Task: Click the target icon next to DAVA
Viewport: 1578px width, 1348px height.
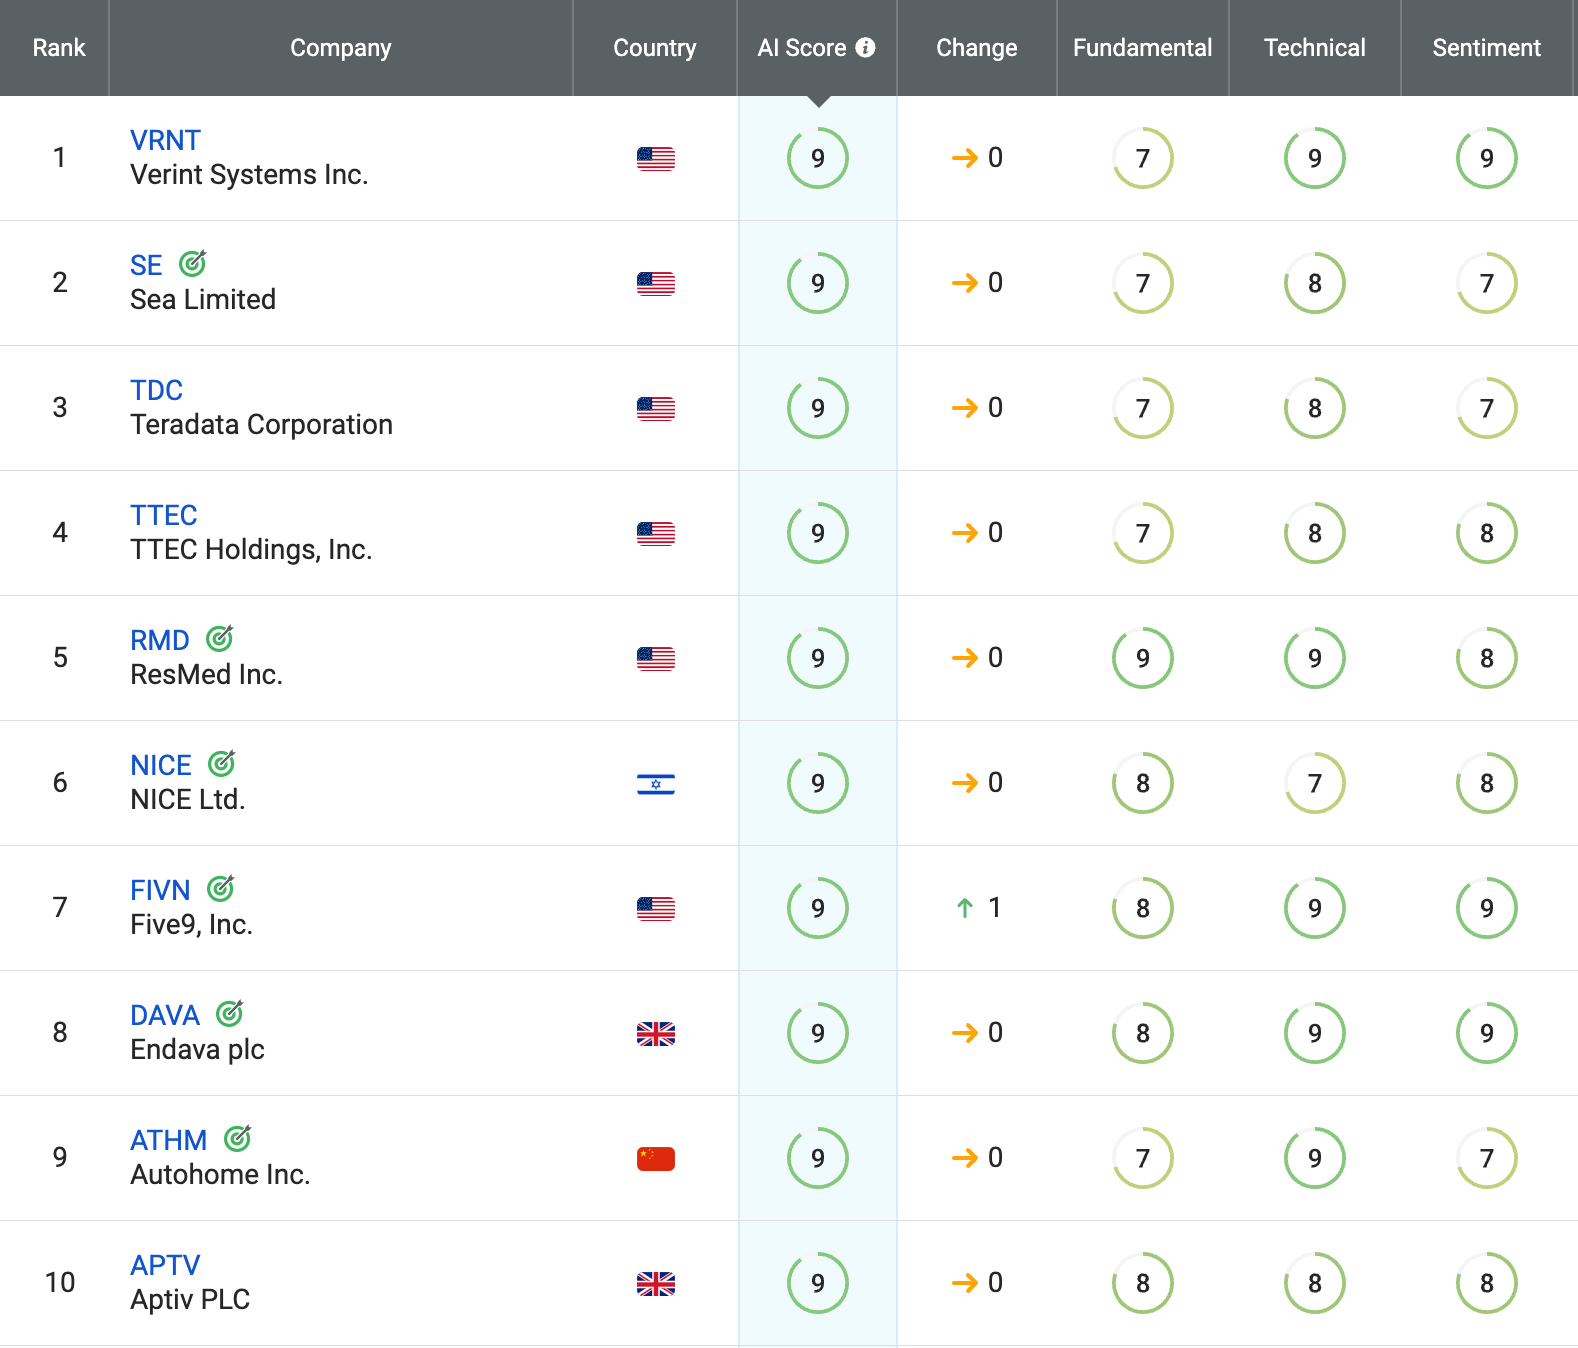Action: (x=230, y=1013)
